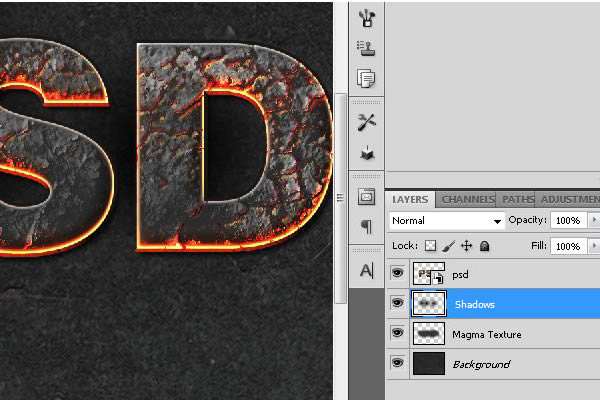Click the lock all padlock icon
The height and width of the screenshot is (400, 600).
pos(484,245)
